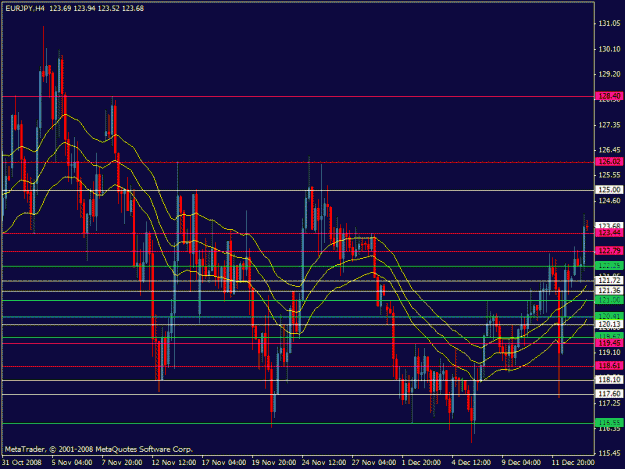The width and height of the screenshot is (625, 469).
Task: Select the 119.45 pink price level label
Action: 609,343
